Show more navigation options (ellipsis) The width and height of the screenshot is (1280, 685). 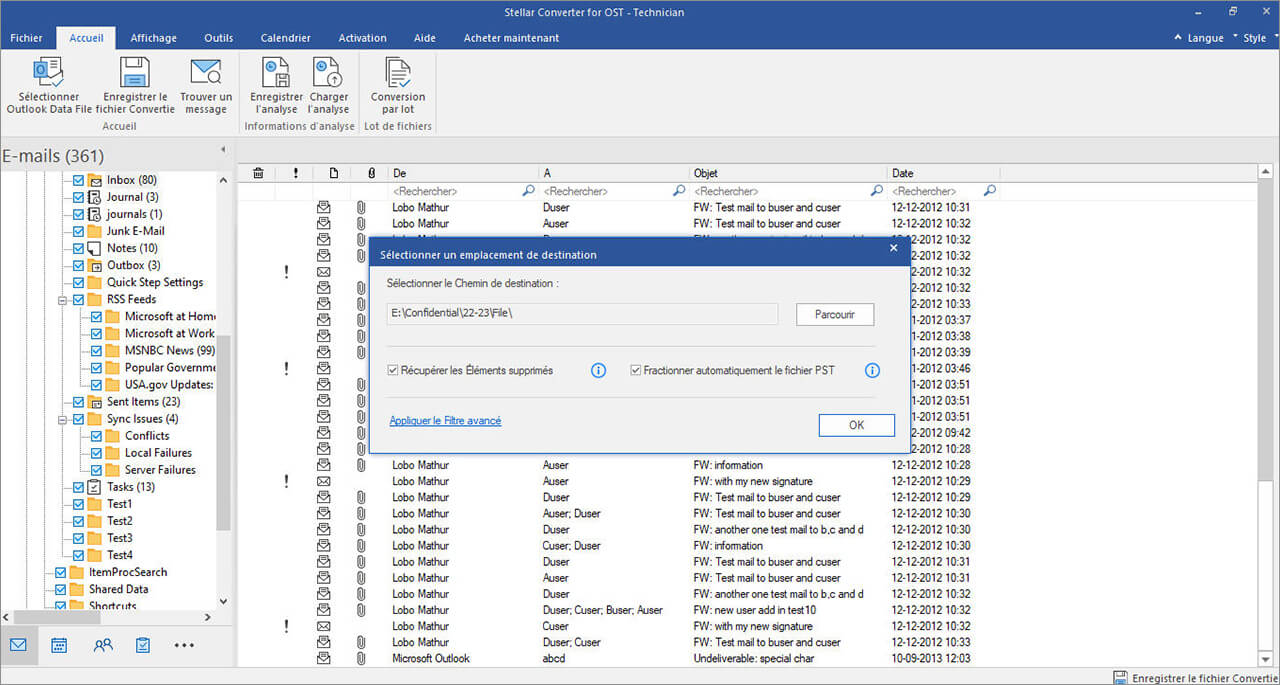tap(184, 646)
